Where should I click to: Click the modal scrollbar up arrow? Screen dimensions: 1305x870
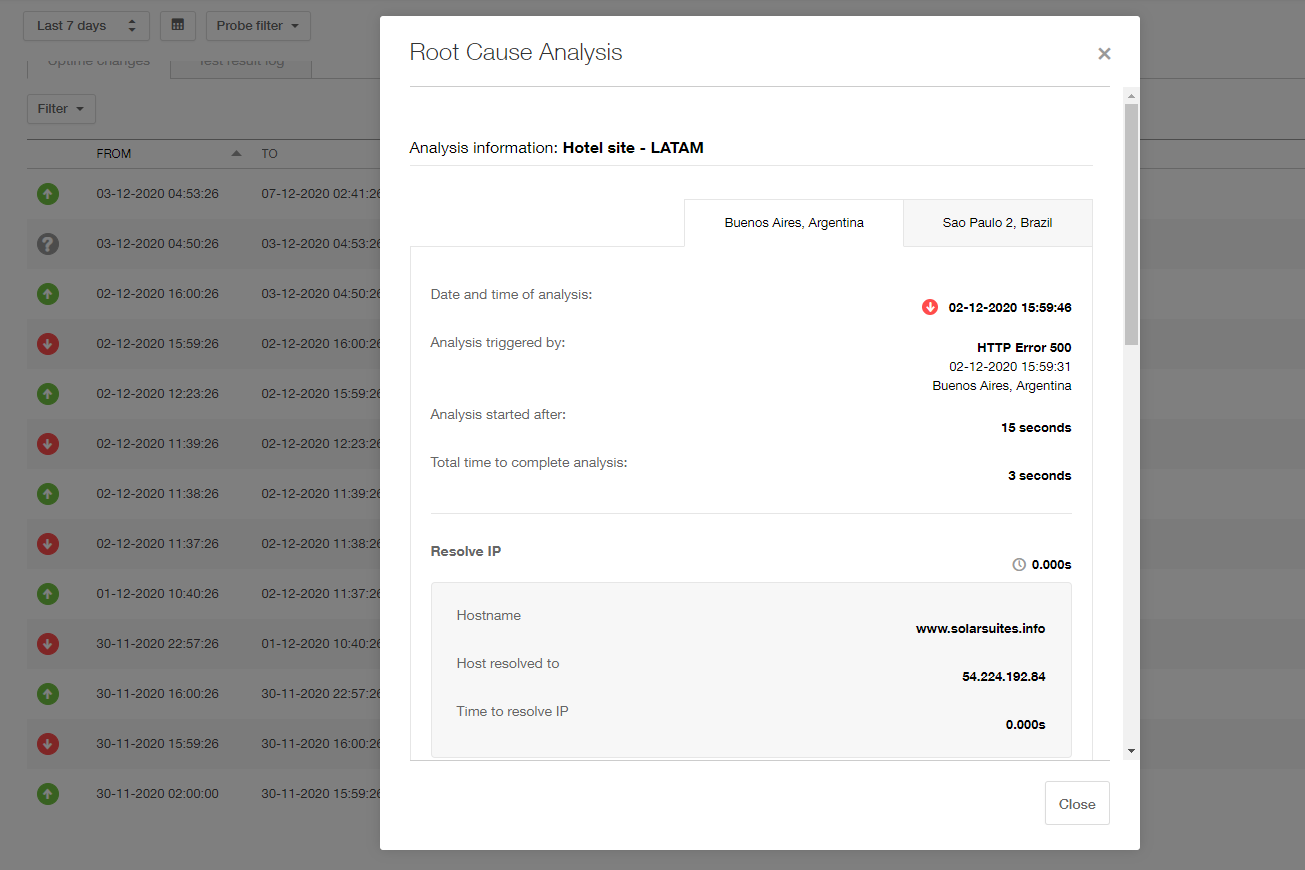point(1131,97)
